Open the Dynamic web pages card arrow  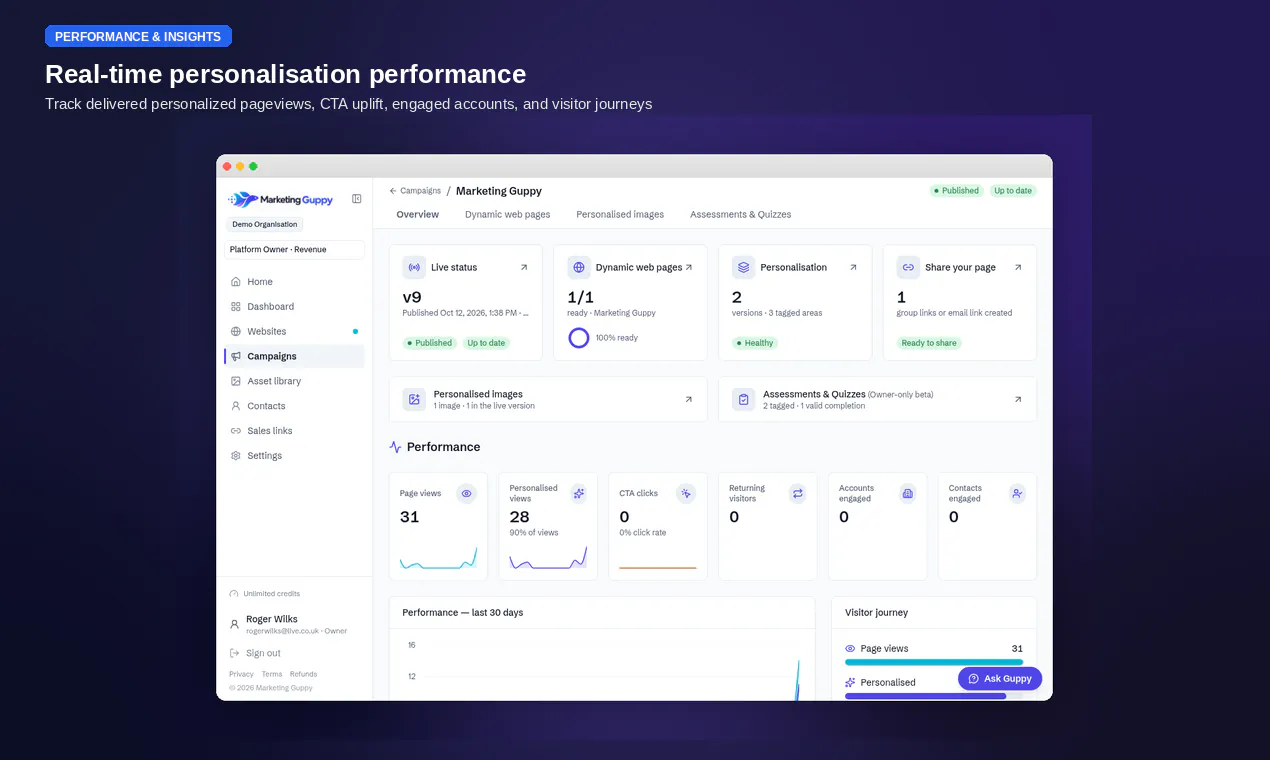point(689,267)
